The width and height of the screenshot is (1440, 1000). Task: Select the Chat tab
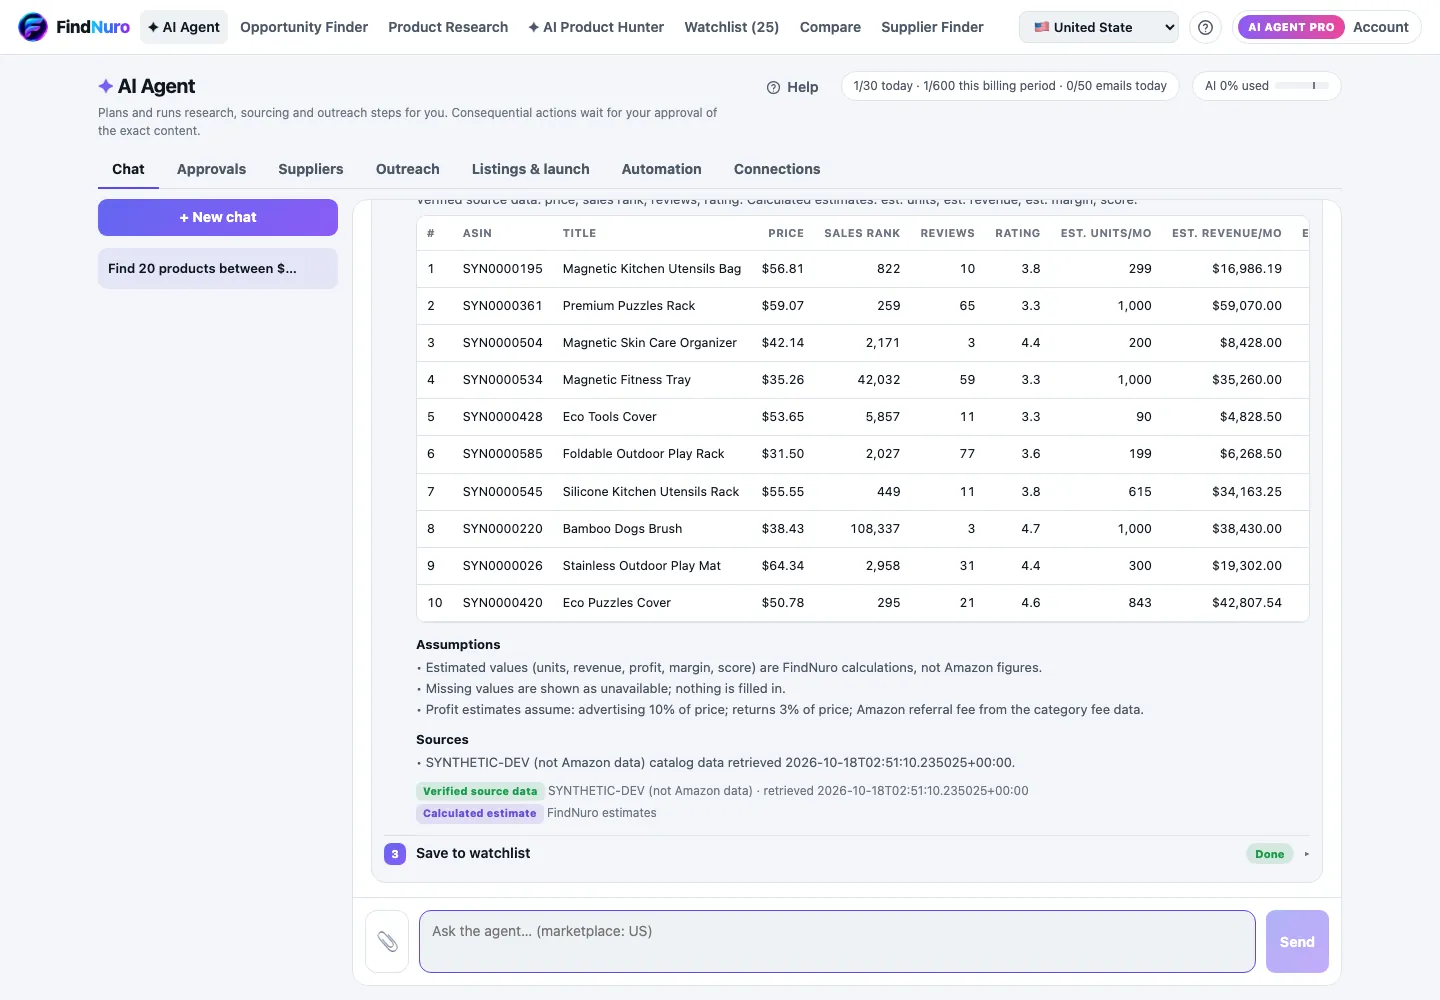tap(128, 169)
